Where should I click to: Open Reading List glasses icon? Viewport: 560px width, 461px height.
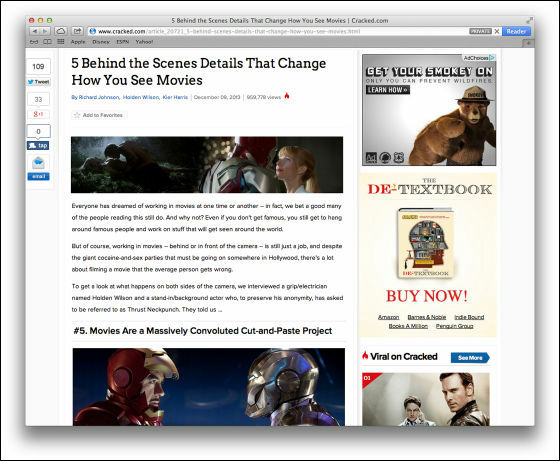(x=34, y=42)
